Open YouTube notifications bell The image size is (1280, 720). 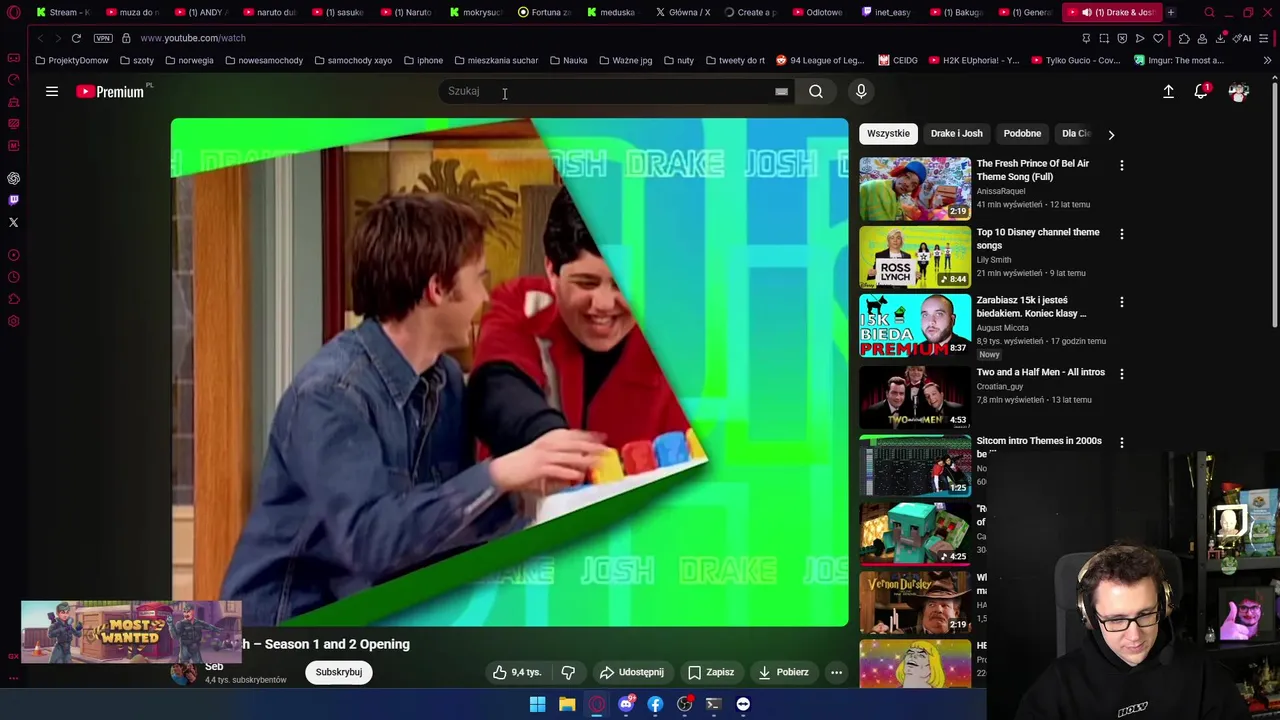click(x=1201, y=91)
